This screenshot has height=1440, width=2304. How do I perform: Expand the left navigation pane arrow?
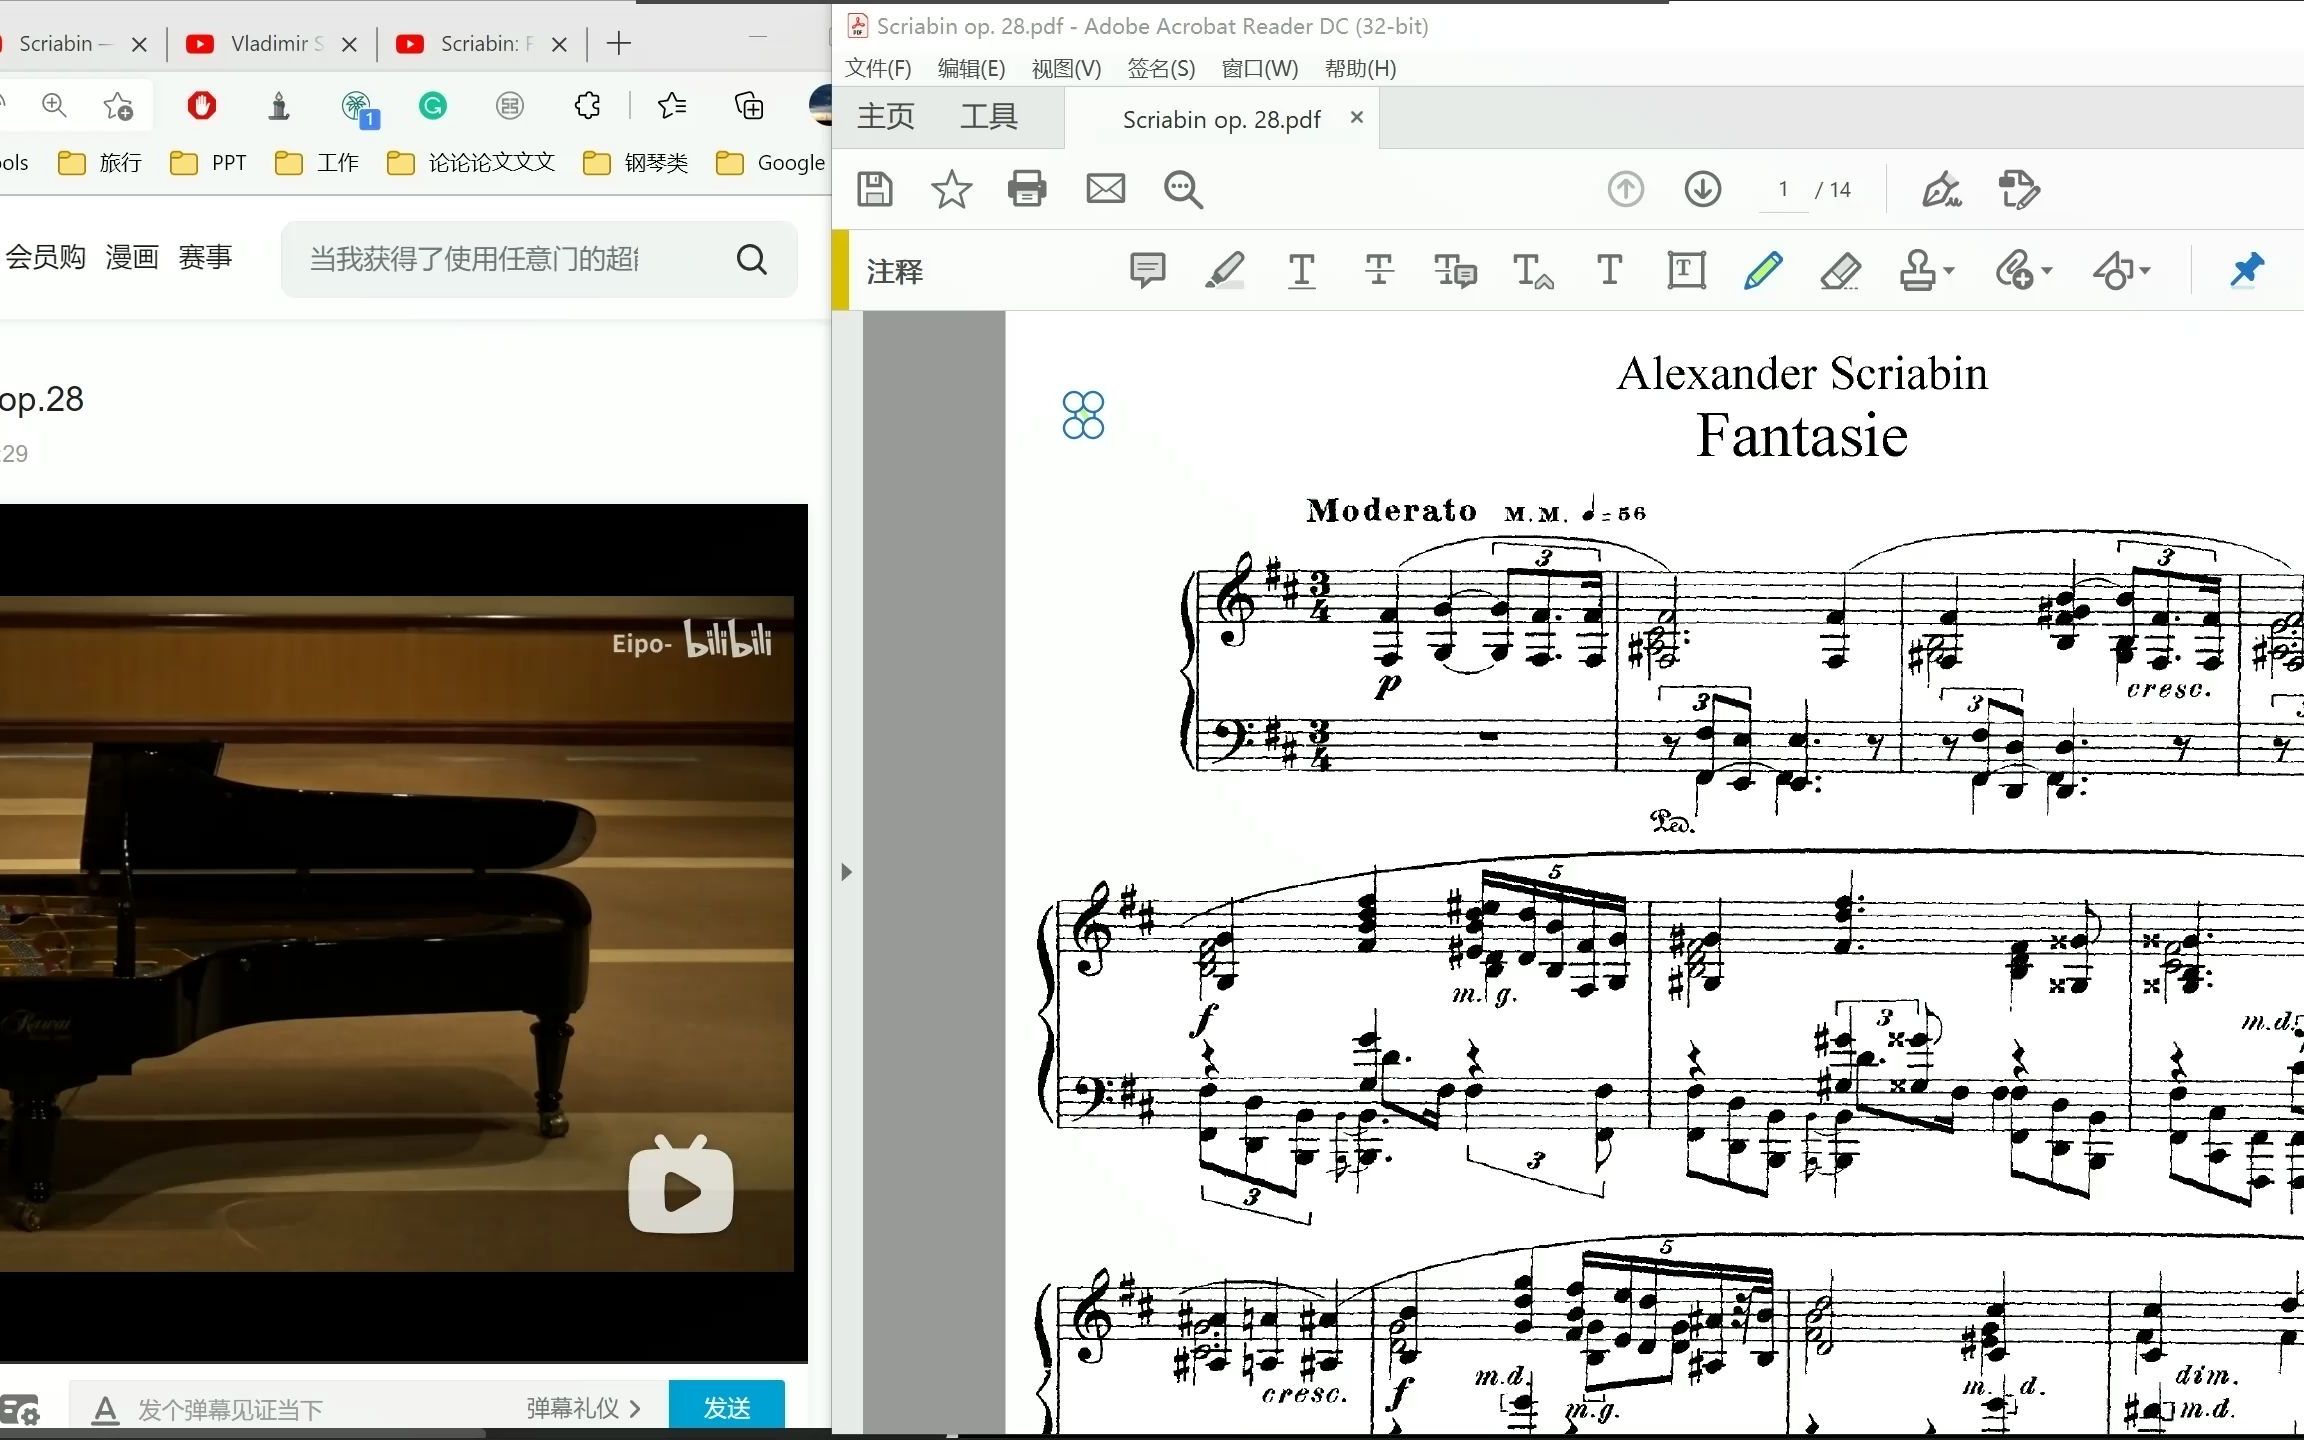[x=847, y=872]
